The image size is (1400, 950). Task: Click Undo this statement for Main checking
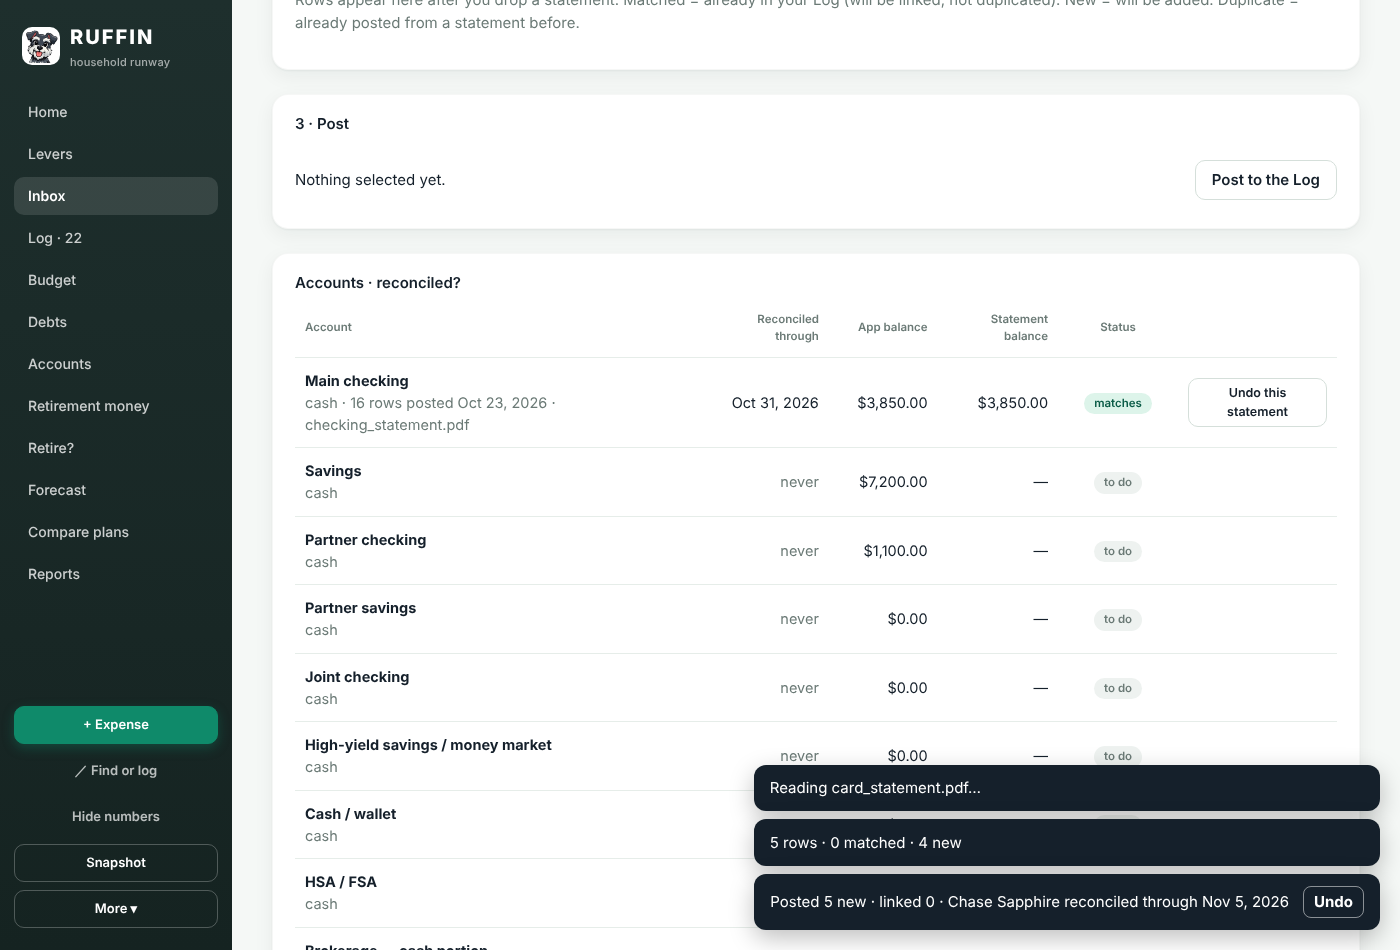(1257, 402)
